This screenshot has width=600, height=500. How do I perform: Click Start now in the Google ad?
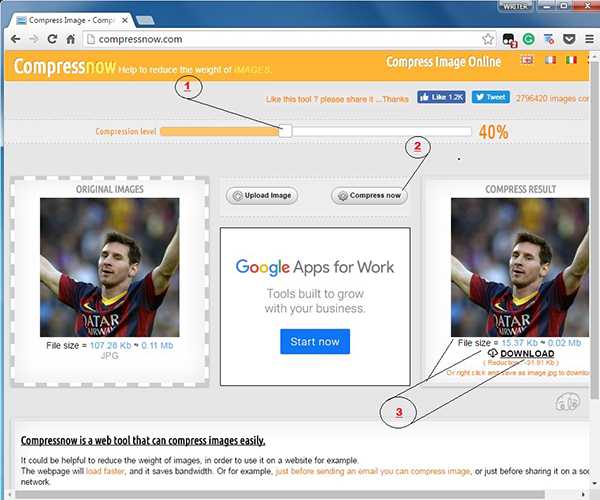[315, 342]
